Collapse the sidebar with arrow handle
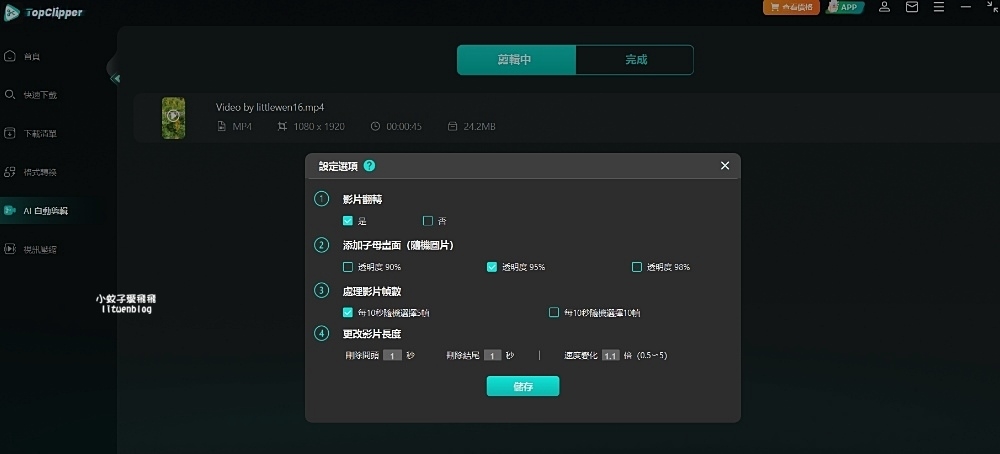Viewport: 1000px width, 454px height. 115,78
